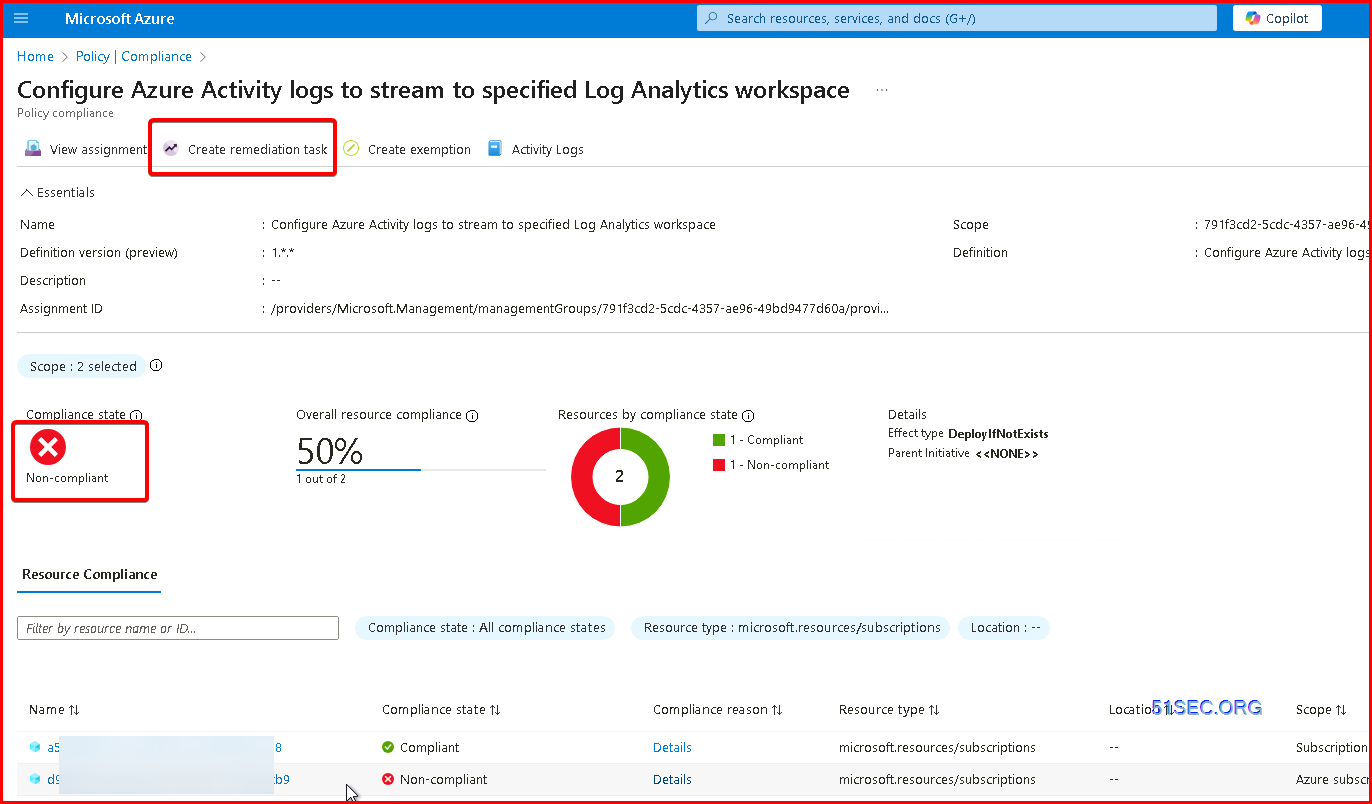Click View assignment icon

[33, 149]
